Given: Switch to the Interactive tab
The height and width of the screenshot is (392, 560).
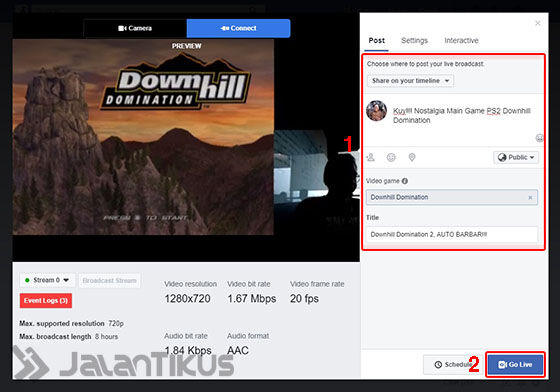Looking at the screenshot, I should pyautogui.click(x=461, y=40).
